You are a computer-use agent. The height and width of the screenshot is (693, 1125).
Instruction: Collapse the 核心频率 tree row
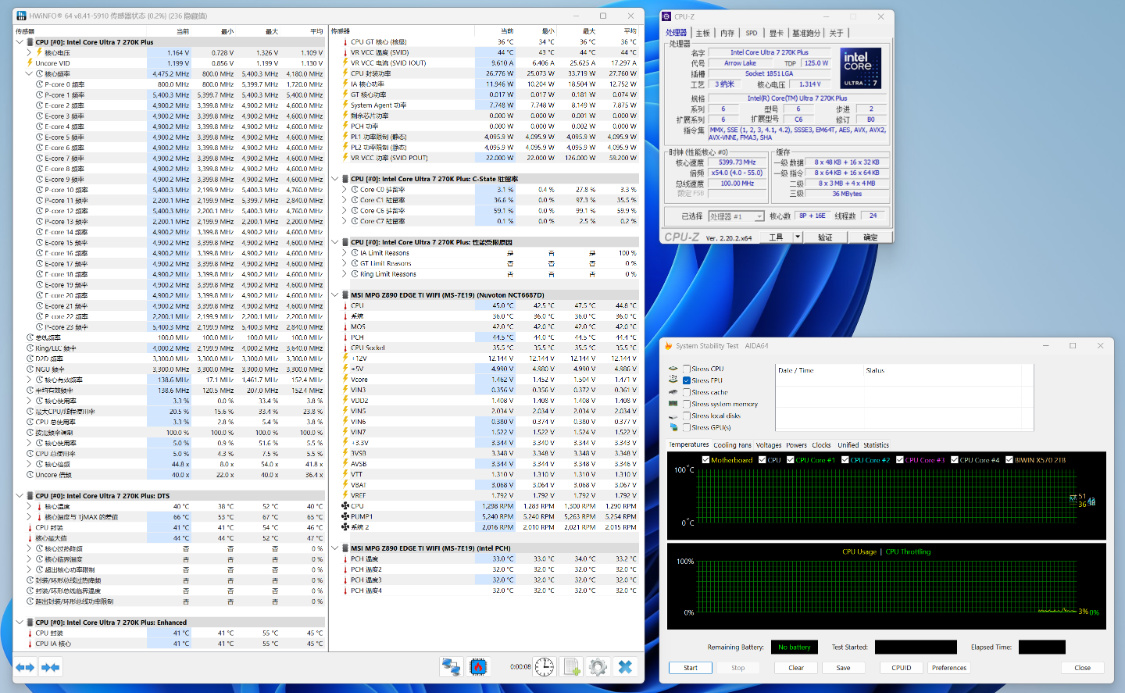(29, 74)
